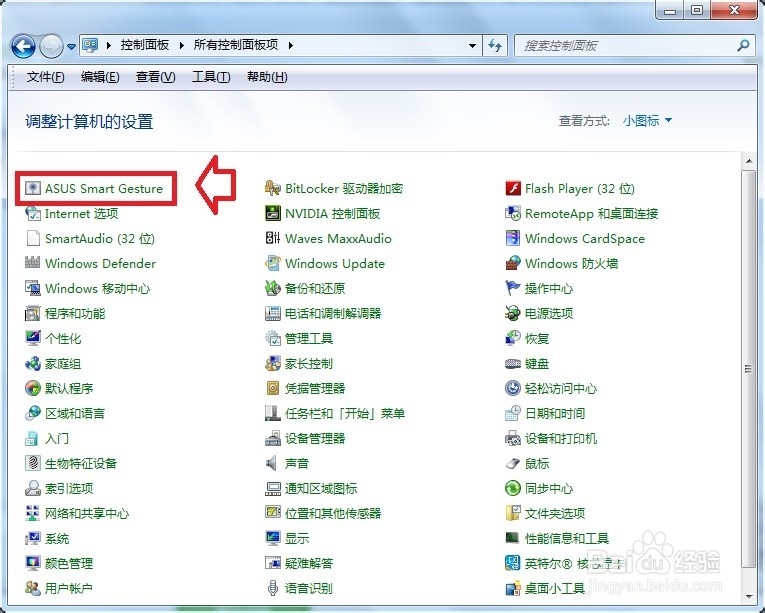
Task: Click the search magnifier icon
Action: click(x=743, y=46)
